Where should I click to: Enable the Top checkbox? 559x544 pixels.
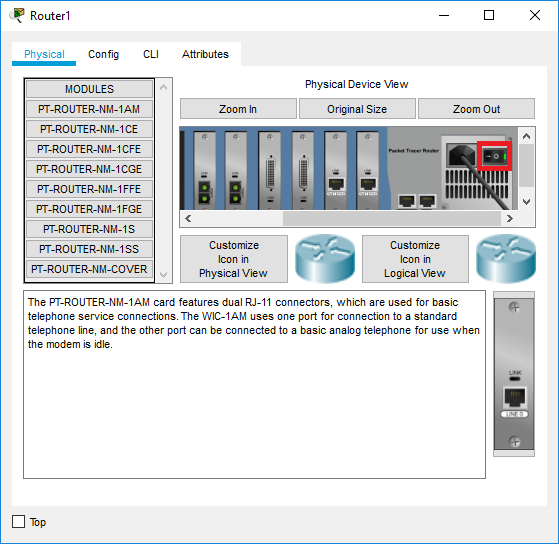[19, 522]
